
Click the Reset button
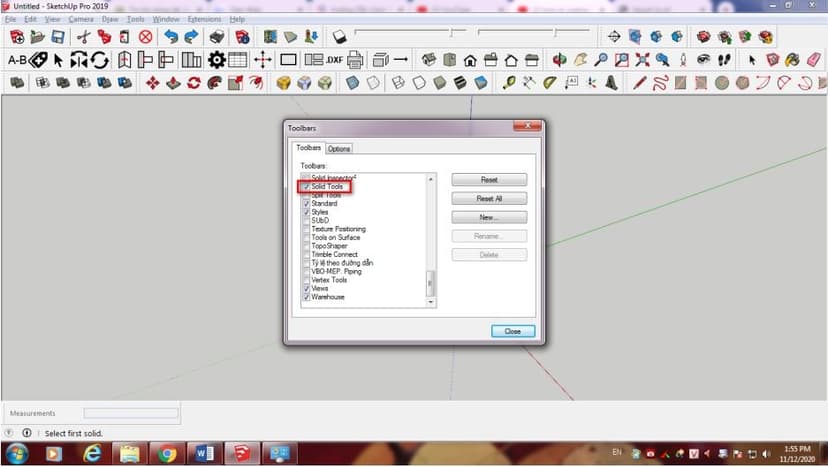pyautogui.click(x=489, y=180)
